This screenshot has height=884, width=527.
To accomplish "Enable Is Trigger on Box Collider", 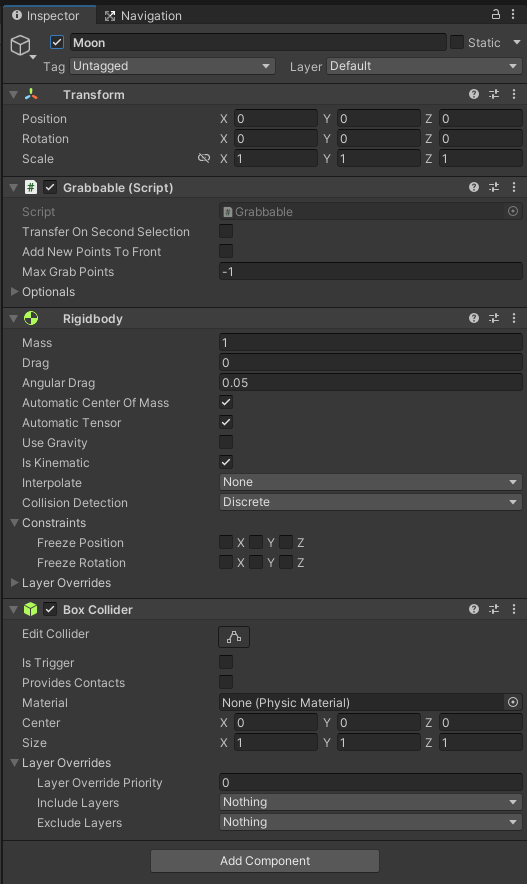I will click(x=226, y=662).
